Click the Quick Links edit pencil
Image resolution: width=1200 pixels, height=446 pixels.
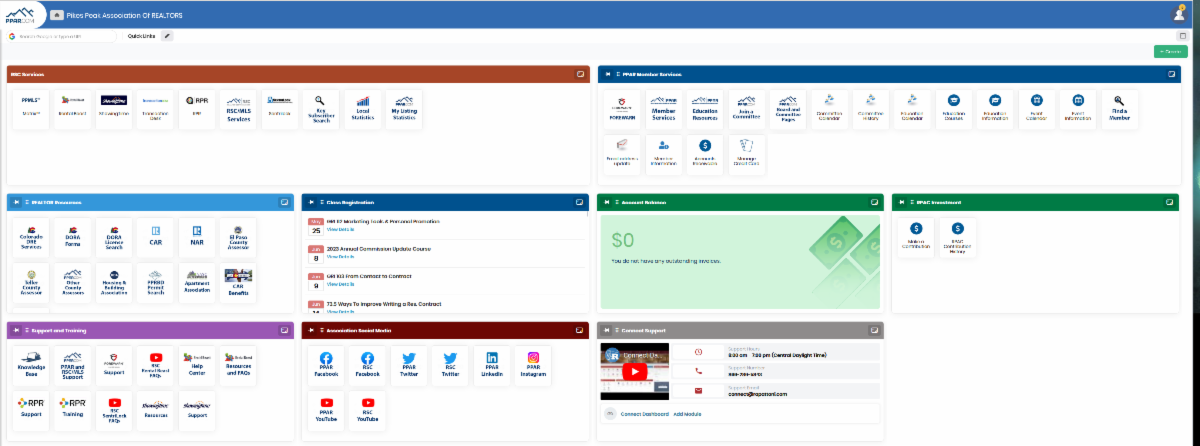[x=167, y=36]
